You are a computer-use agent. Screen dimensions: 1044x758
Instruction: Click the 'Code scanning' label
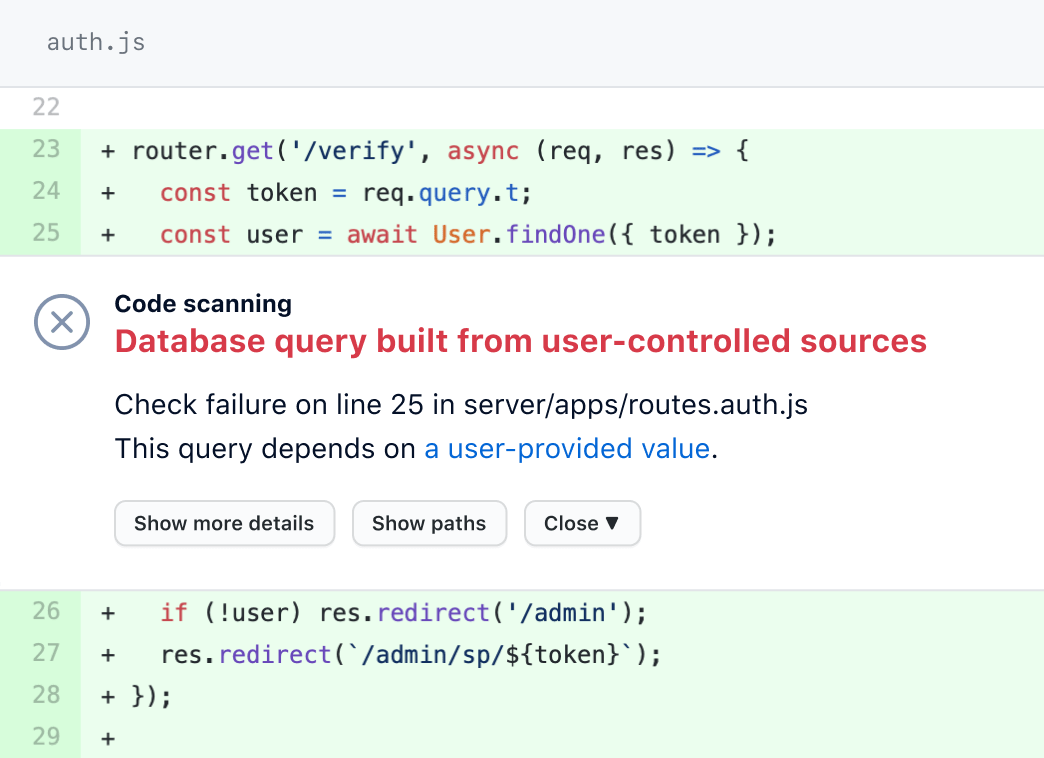click(x=203, y=304)
